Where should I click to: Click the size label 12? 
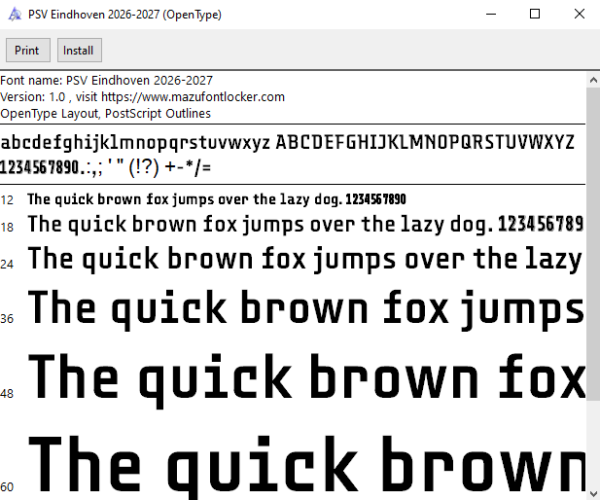[x=7, y=200]
